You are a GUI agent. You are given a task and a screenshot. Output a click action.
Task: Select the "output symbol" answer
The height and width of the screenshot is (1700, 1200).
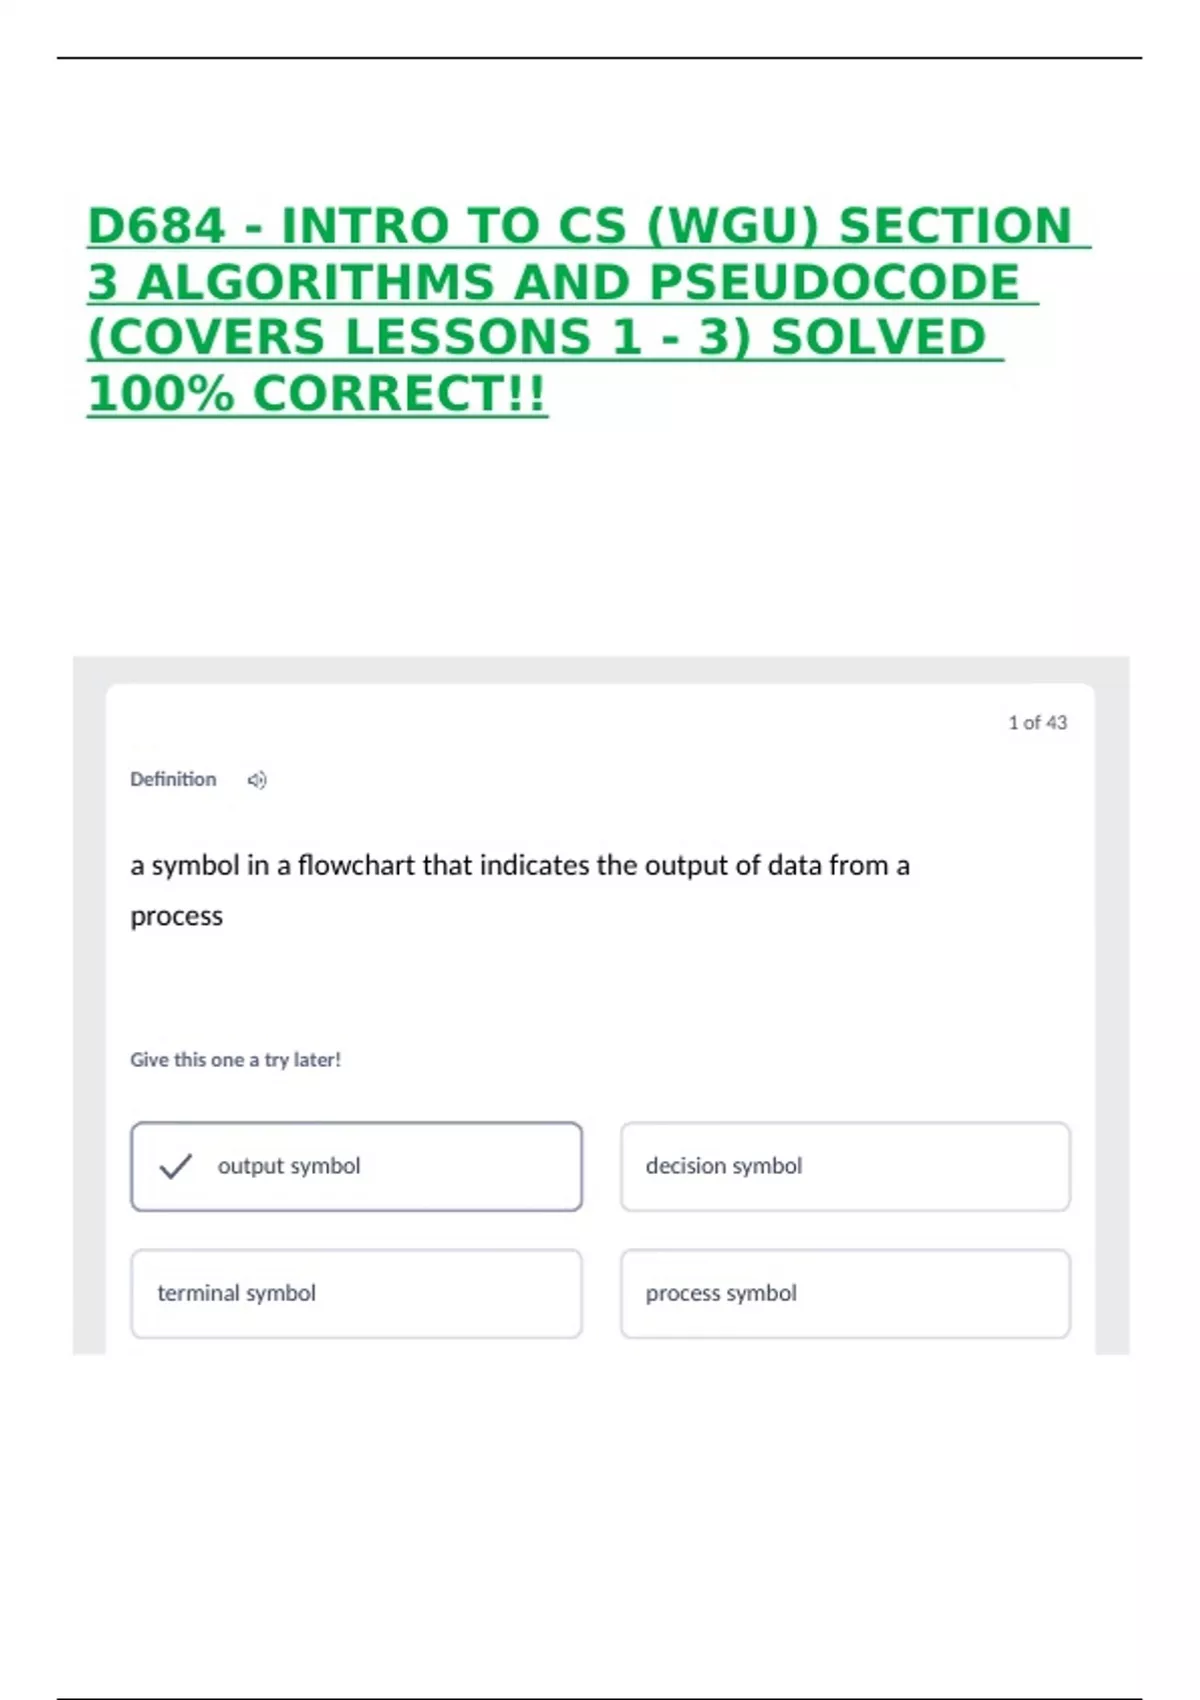coord(356,1166)
